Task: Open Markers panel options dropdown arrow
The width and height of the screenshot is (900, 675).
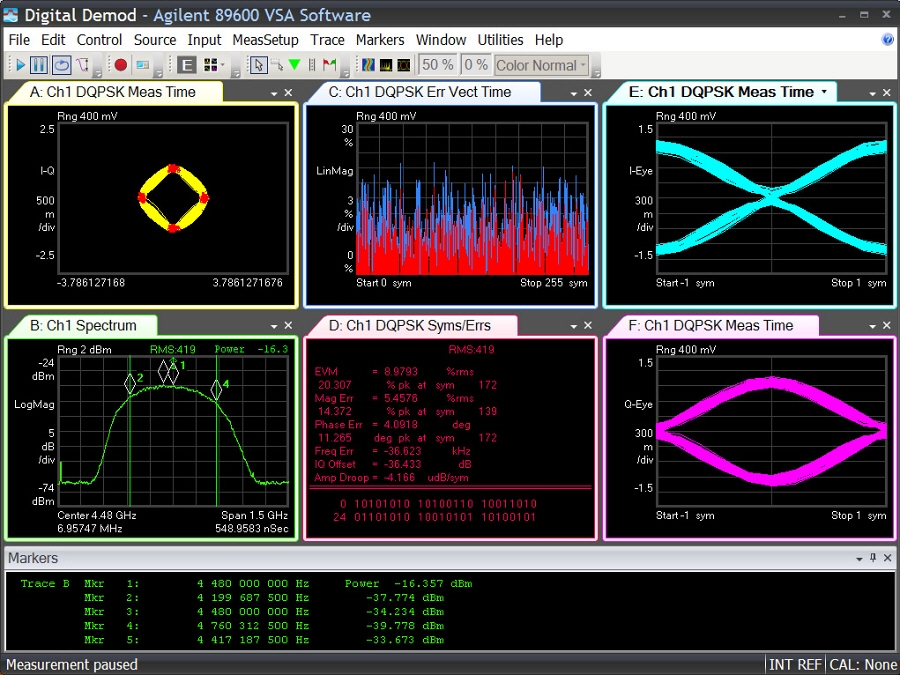Action: pyautogui.click(x=859, y=558)
